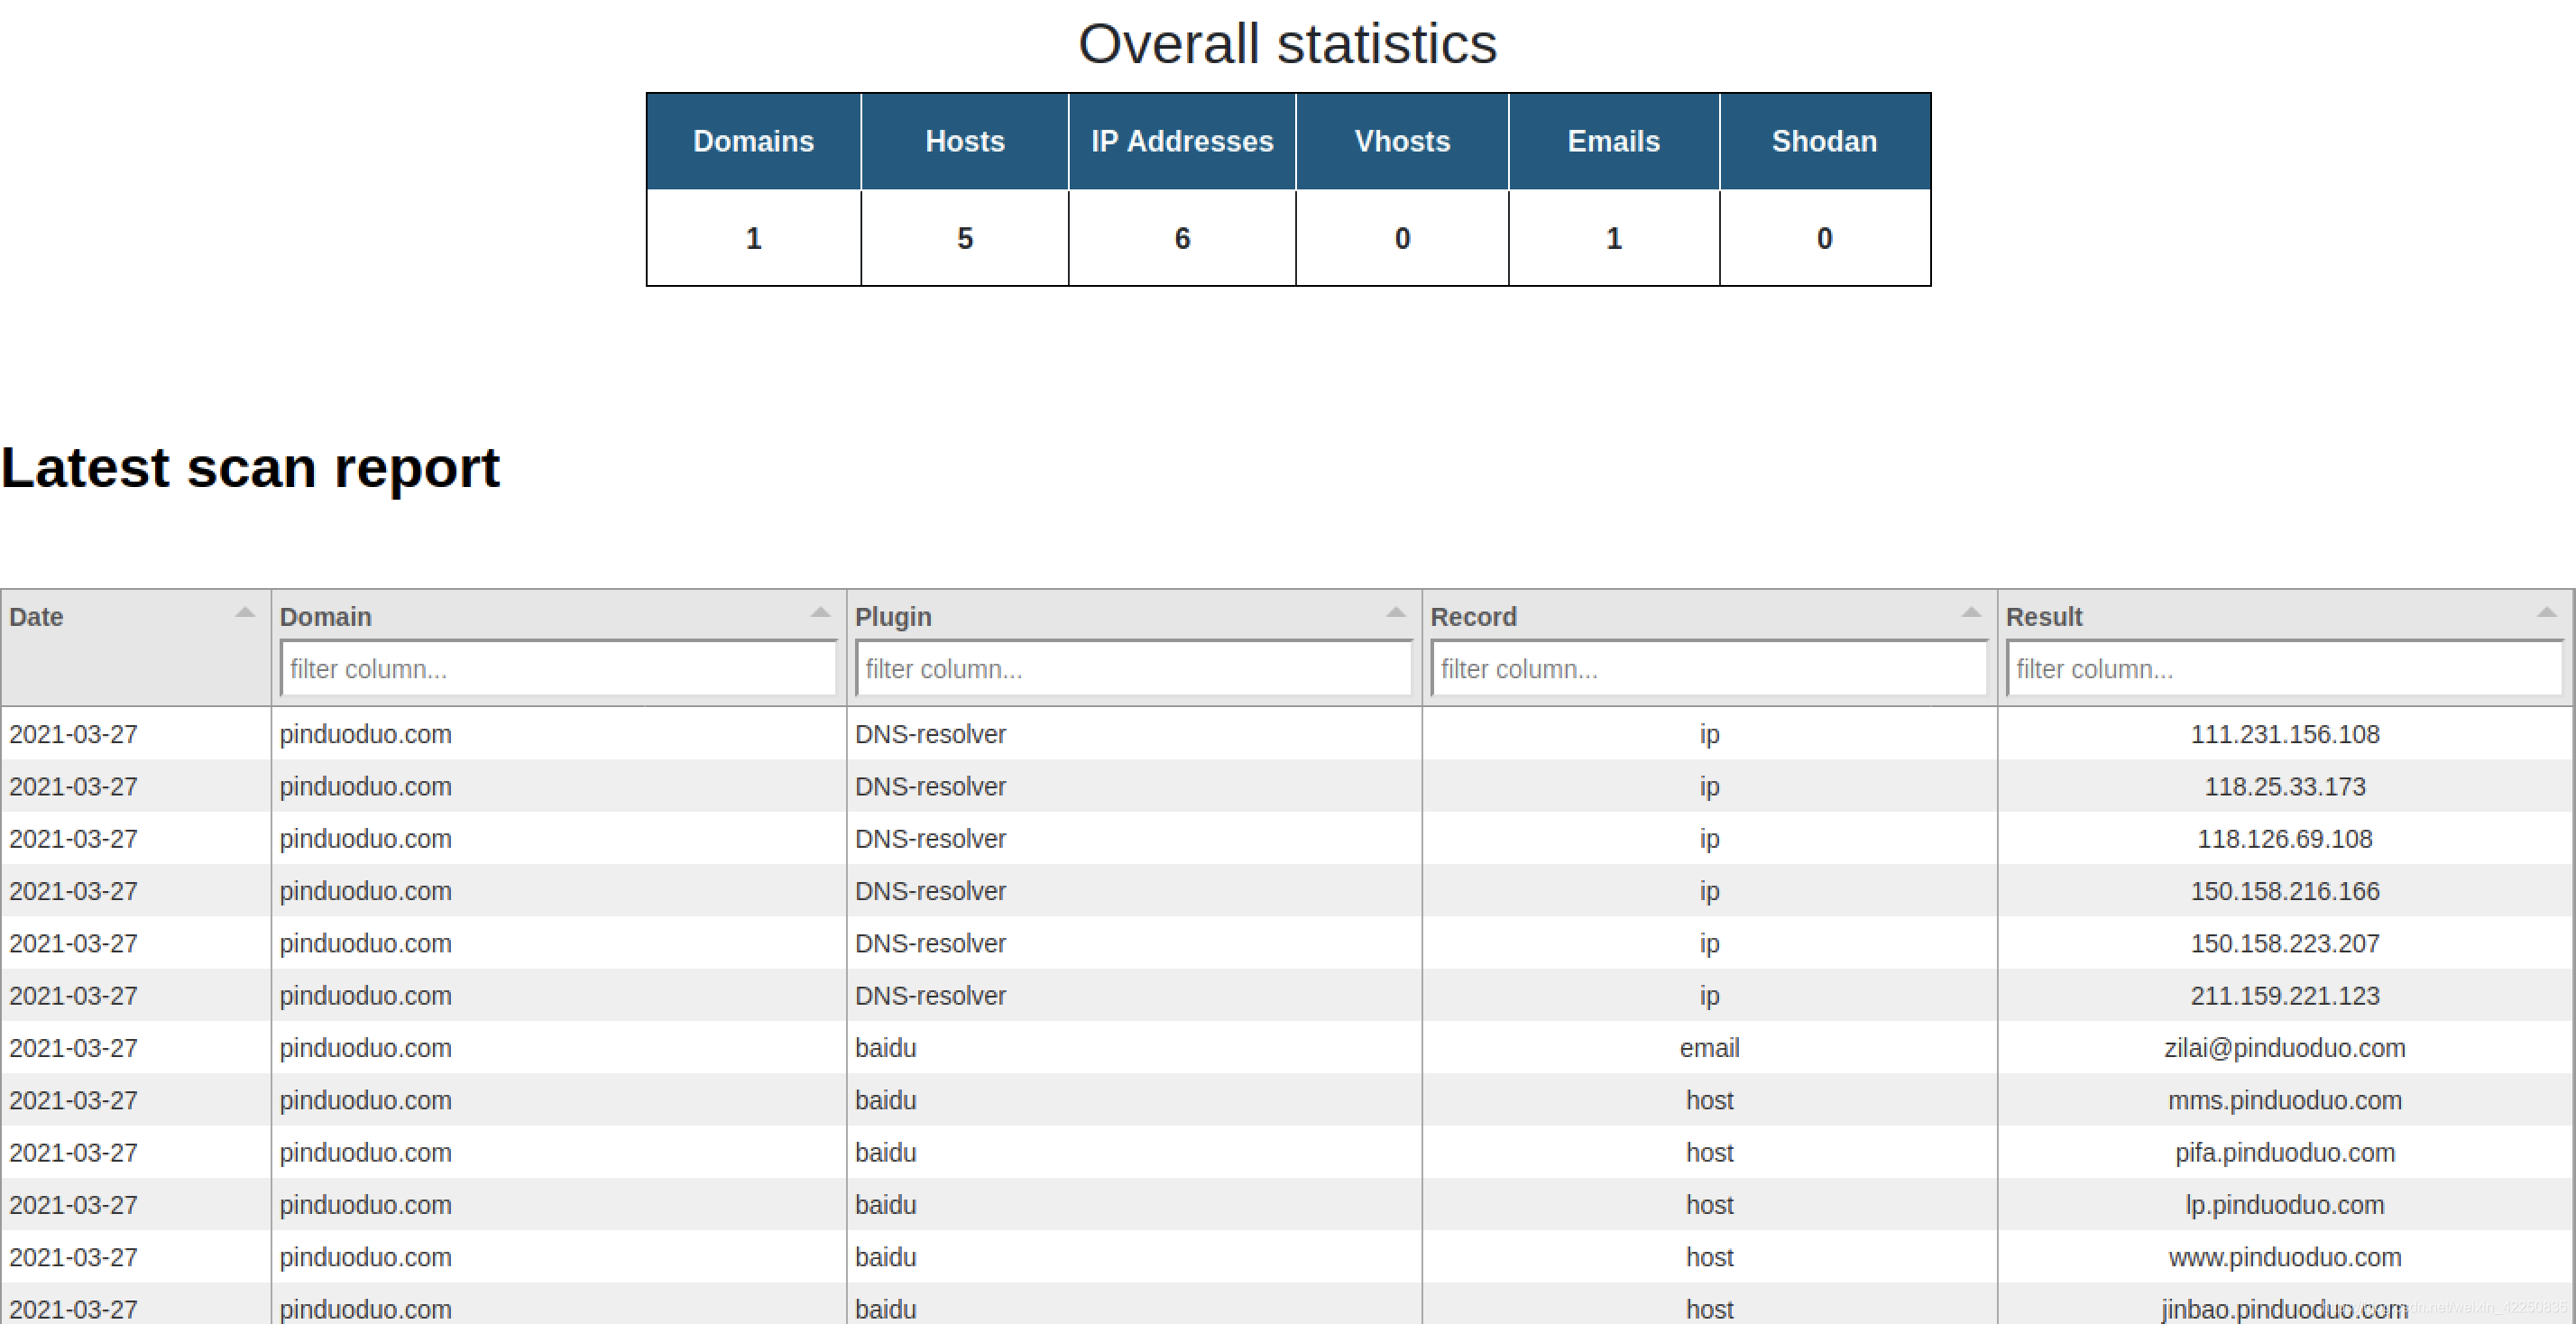The height and width of the screenshot is (1324, 2576).
Task: Select host result www.pinduoduo.com
Action: point(2285,1257)
